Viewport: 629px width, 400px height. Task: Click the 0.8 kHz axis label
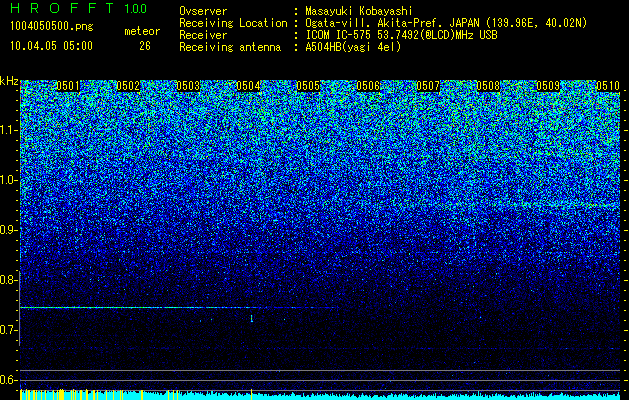(8, 280)
